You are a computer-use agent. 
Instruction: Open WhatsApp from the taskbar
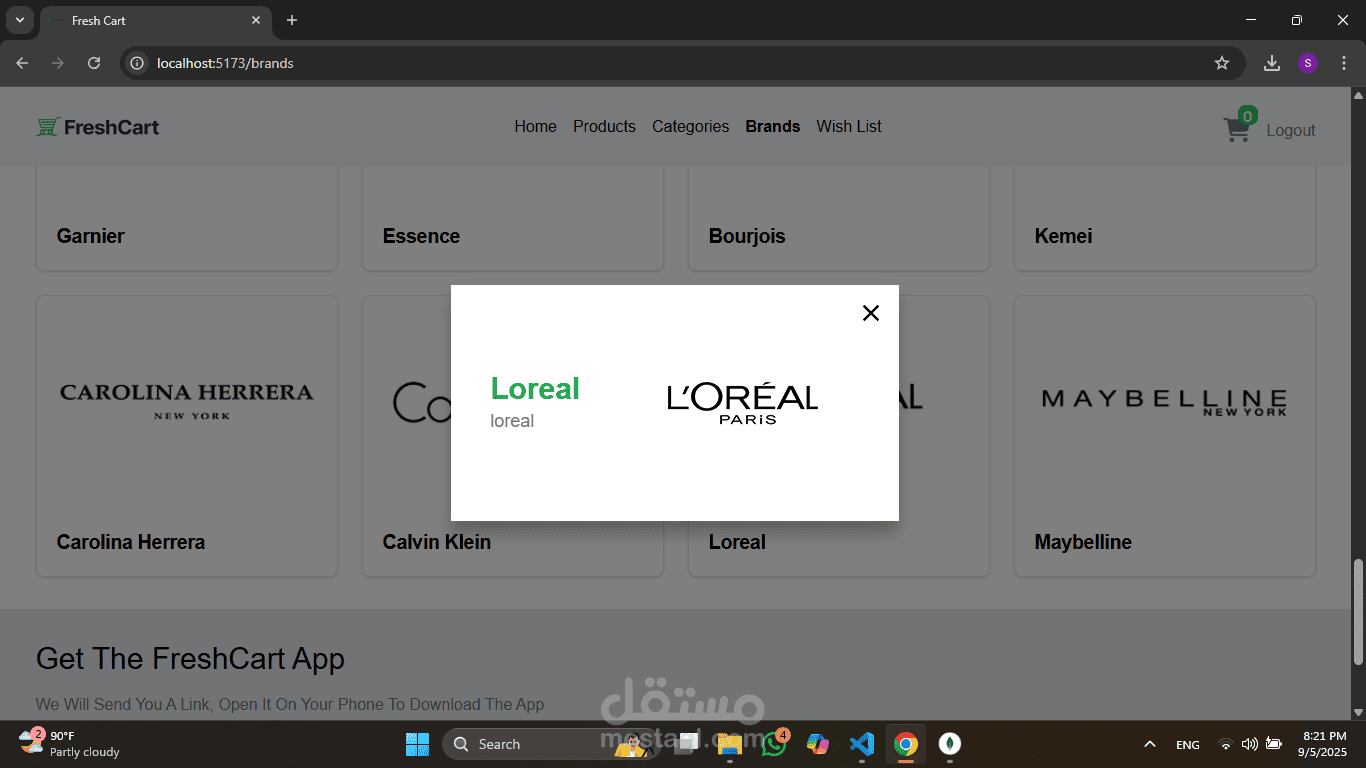point(774,744)
